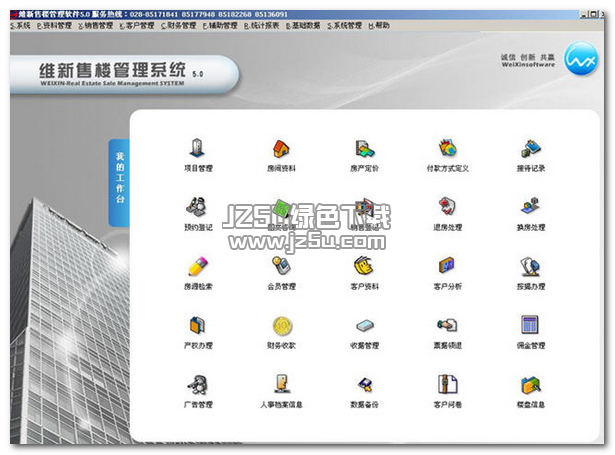Open the 人事档案信息 icon
Viewport: 615px width, 455px height.
click(x=282, y=384)
